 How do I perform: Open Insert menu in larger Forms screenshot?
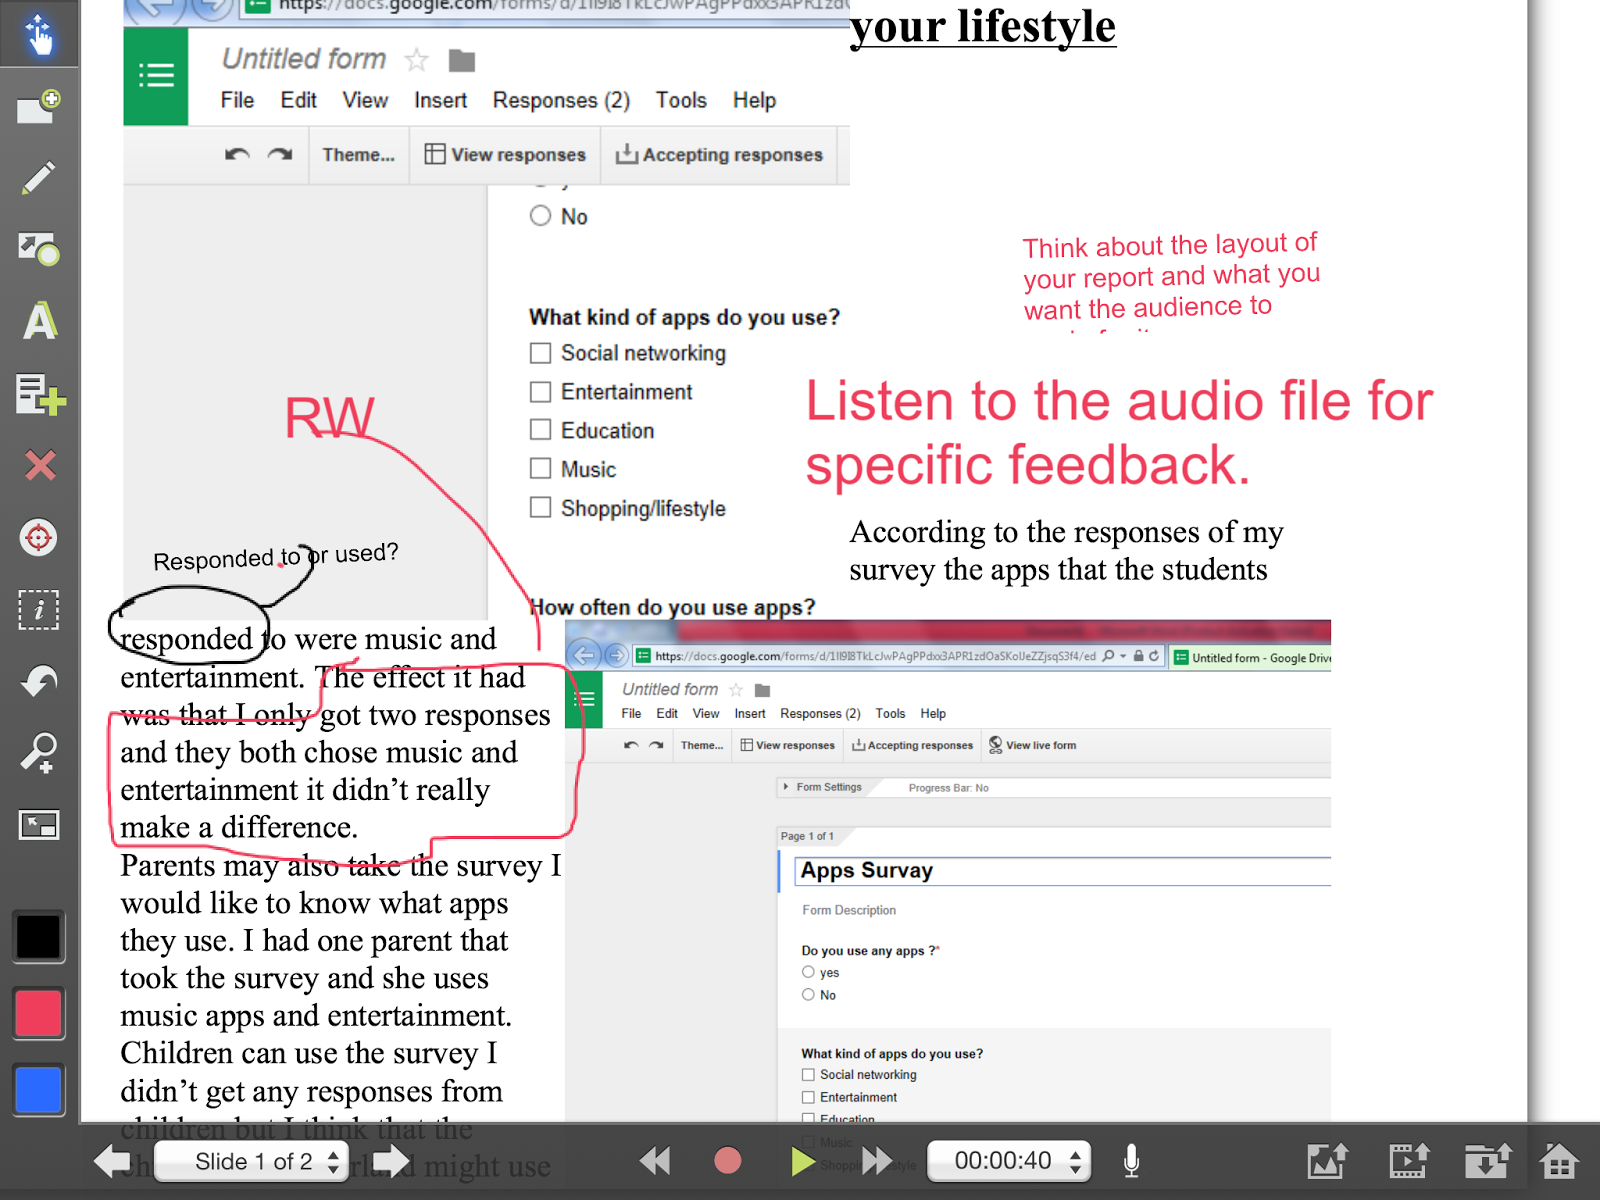[440, 101]
